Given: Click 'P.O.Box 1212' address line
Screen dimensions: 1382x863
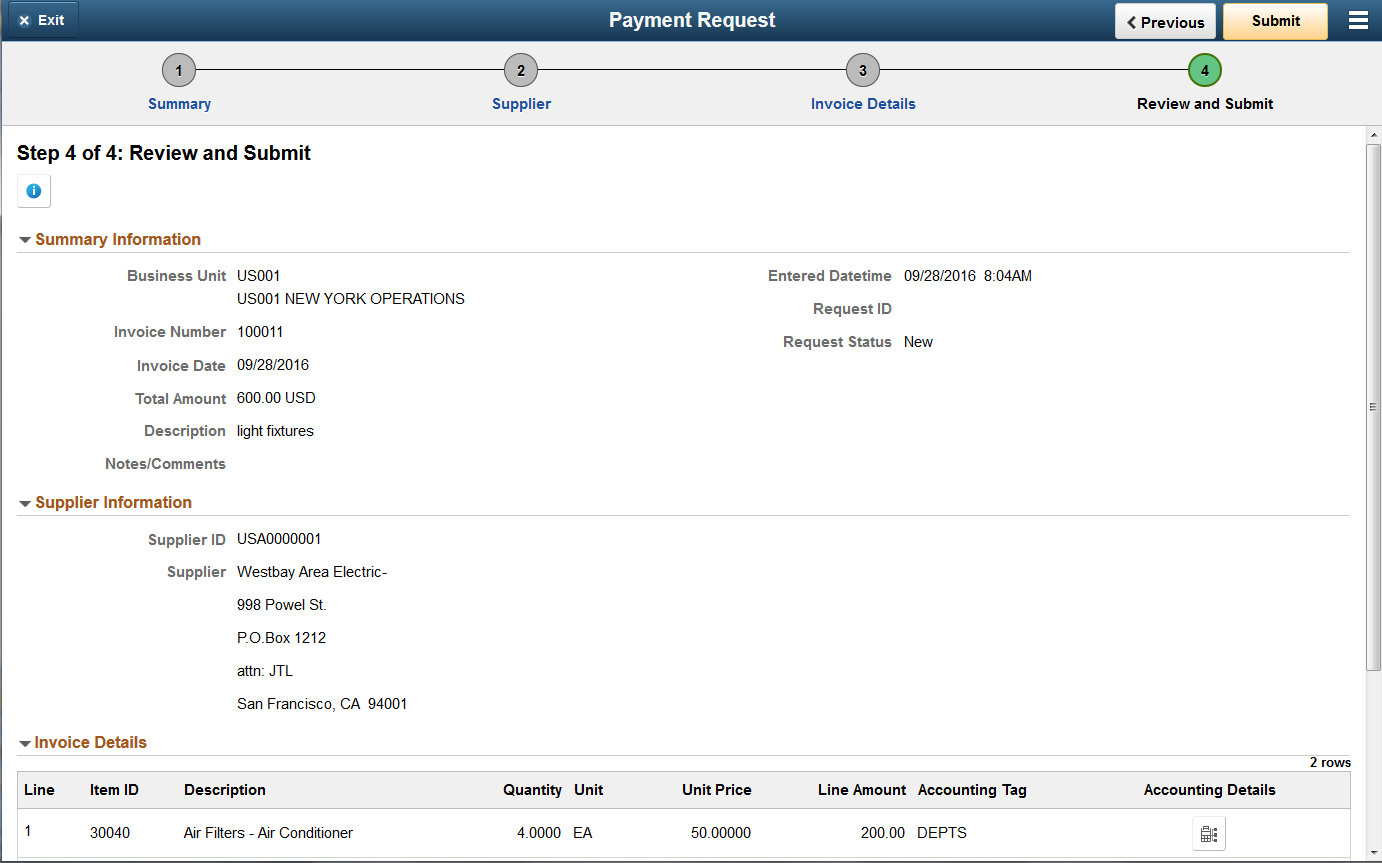Looking at the screenshot, I should pyautogui.click(x=282, y=638).
